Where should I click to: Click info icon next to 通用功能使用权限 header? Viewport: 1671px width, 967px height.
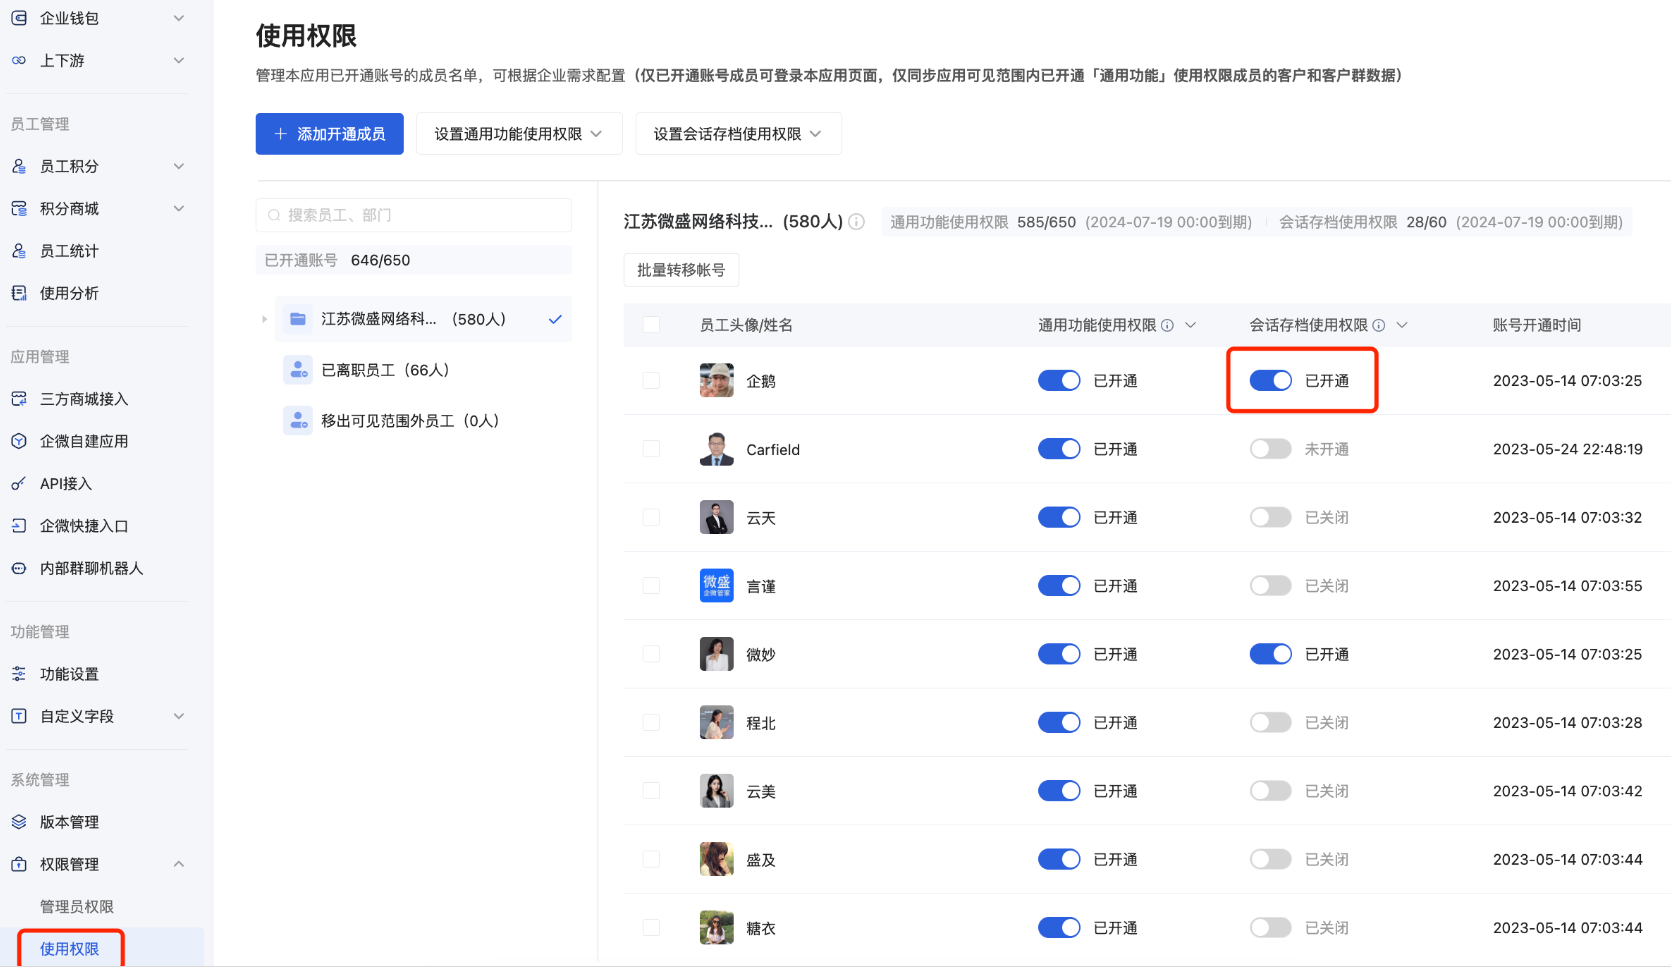point(1167,325)
